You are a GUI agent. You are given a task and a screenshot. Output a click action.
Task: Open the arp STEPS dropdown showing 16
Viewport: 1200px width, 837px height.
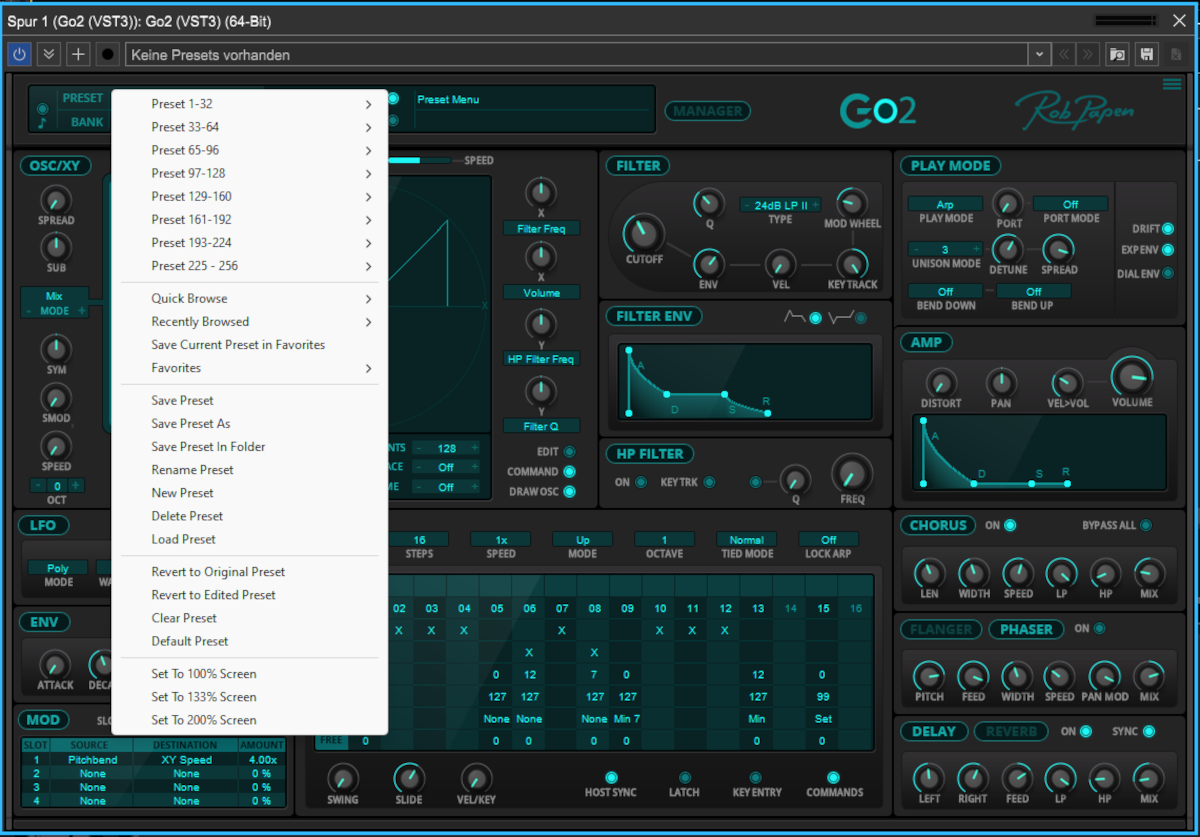click(x=419, y=540)
